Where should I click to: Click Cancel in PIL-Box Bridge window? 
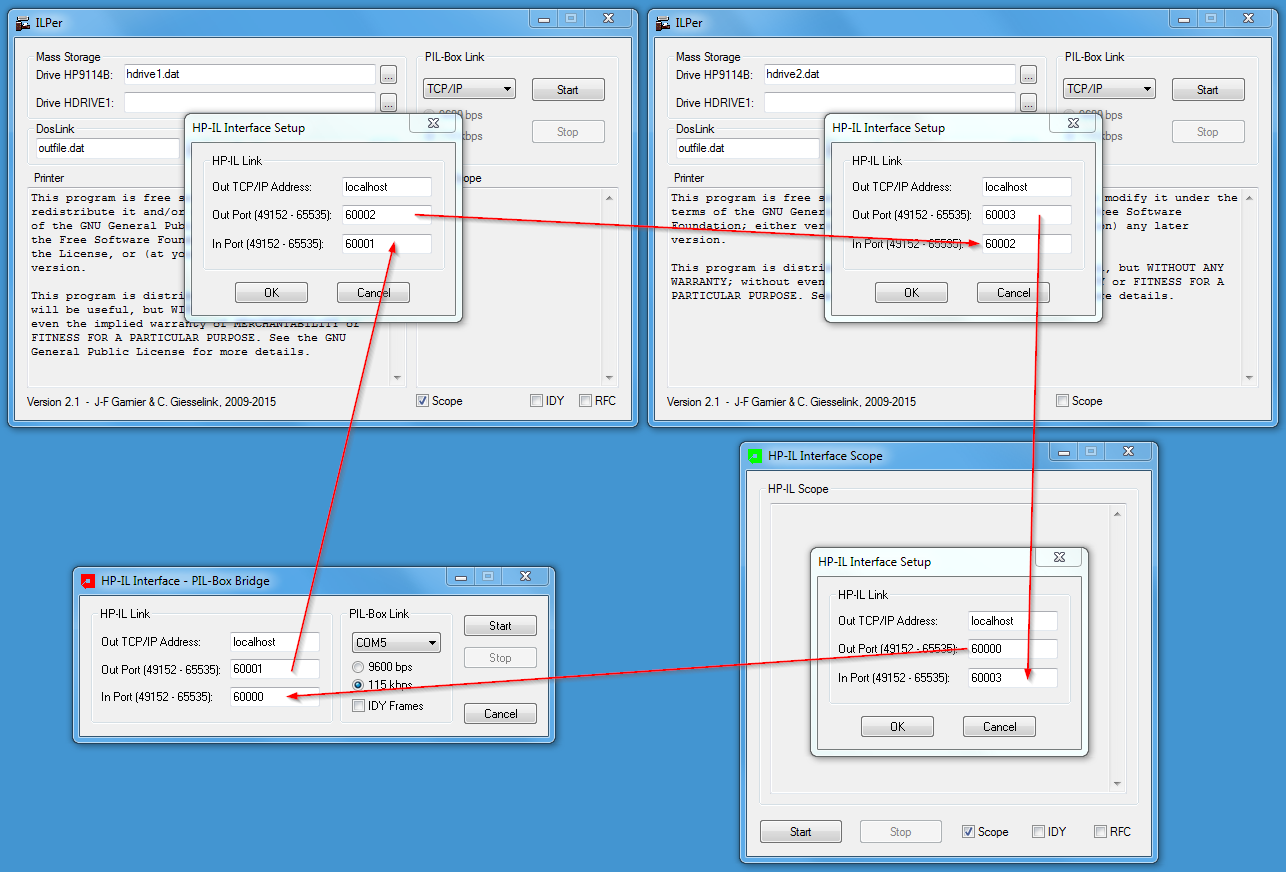[500, 714]
